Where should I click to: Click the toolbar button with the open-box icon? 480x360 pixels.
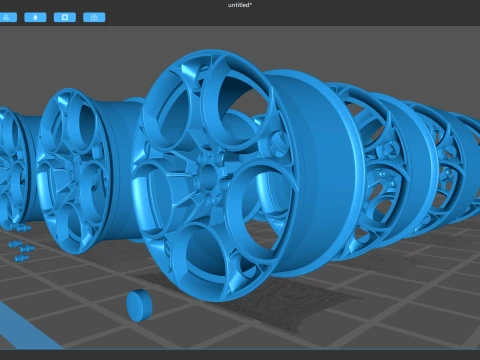[x=94, y=17]
